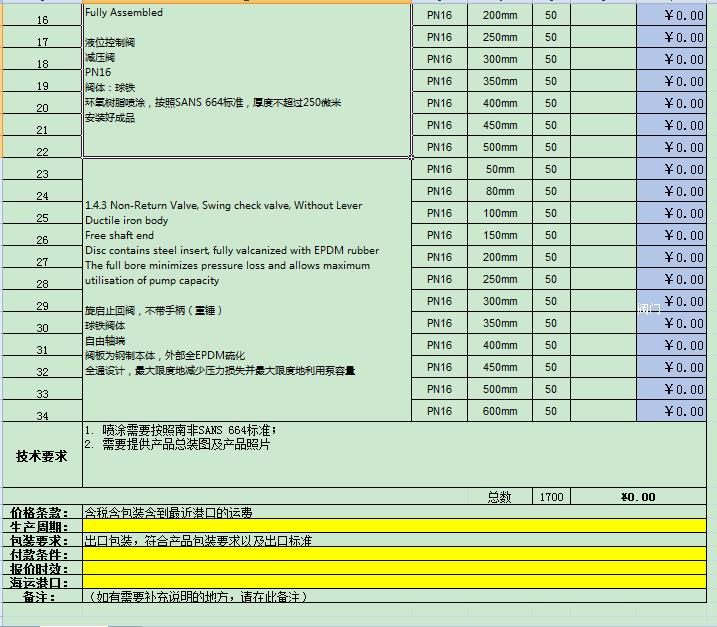Click the 50mm size cell
717x627 pixels.
(499, 169)
